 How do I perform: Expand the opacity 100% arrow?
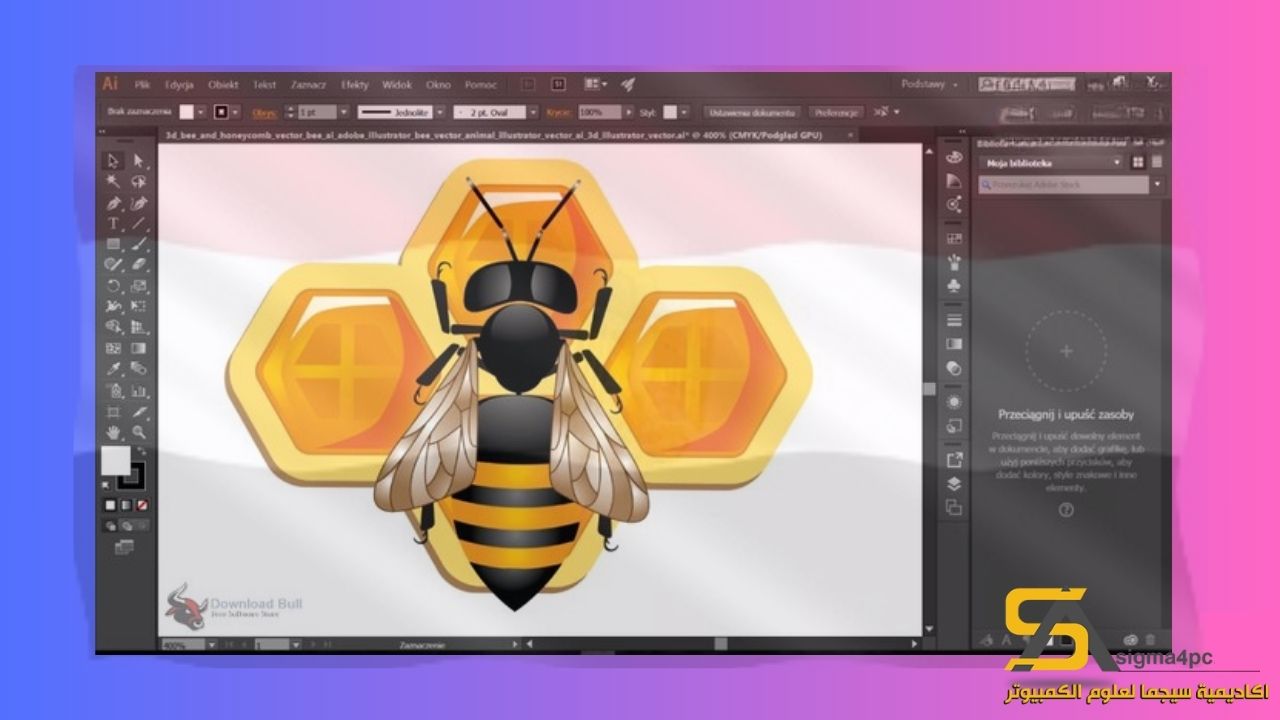pyautogui.click(x=629, y=112)
